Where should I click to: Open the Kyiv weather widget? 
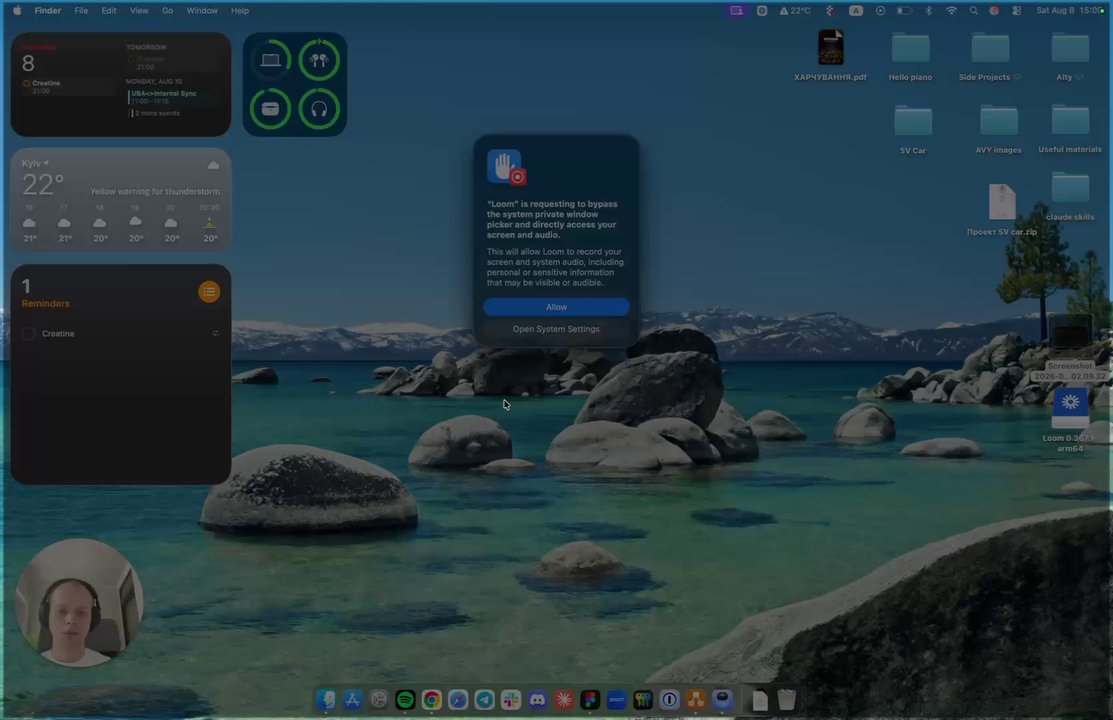121,200
